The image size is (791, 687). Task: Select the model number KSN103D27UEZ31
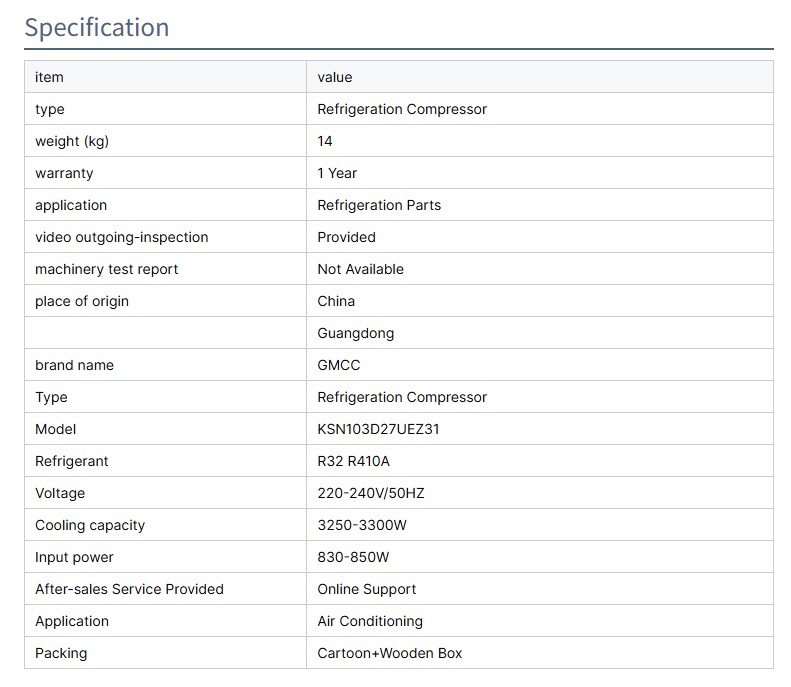point(378,429)
